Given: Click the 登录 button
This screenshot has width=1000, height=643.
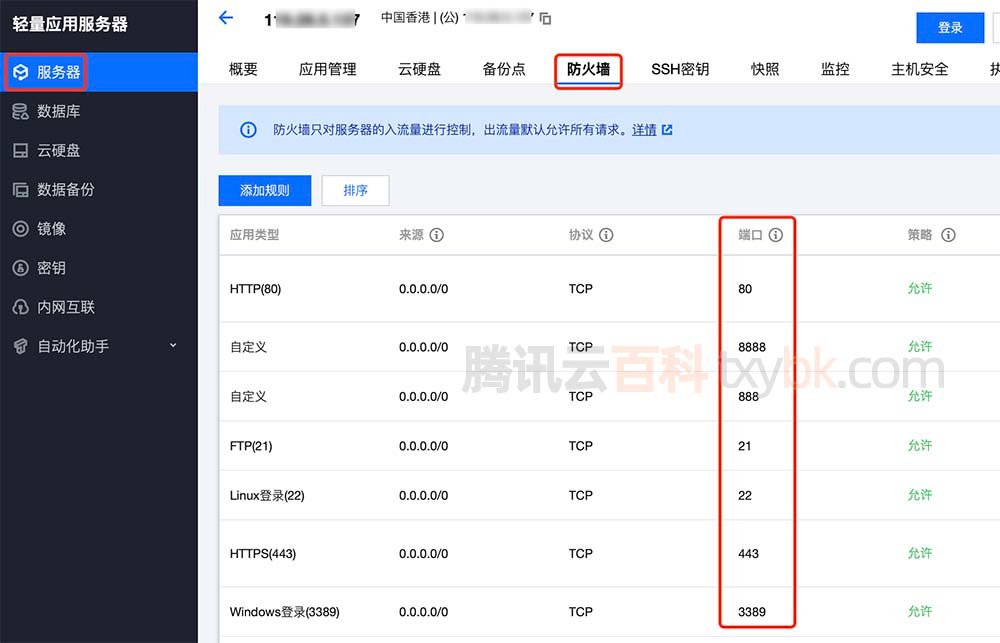Looking at the screenshot, I should [950, 27].
